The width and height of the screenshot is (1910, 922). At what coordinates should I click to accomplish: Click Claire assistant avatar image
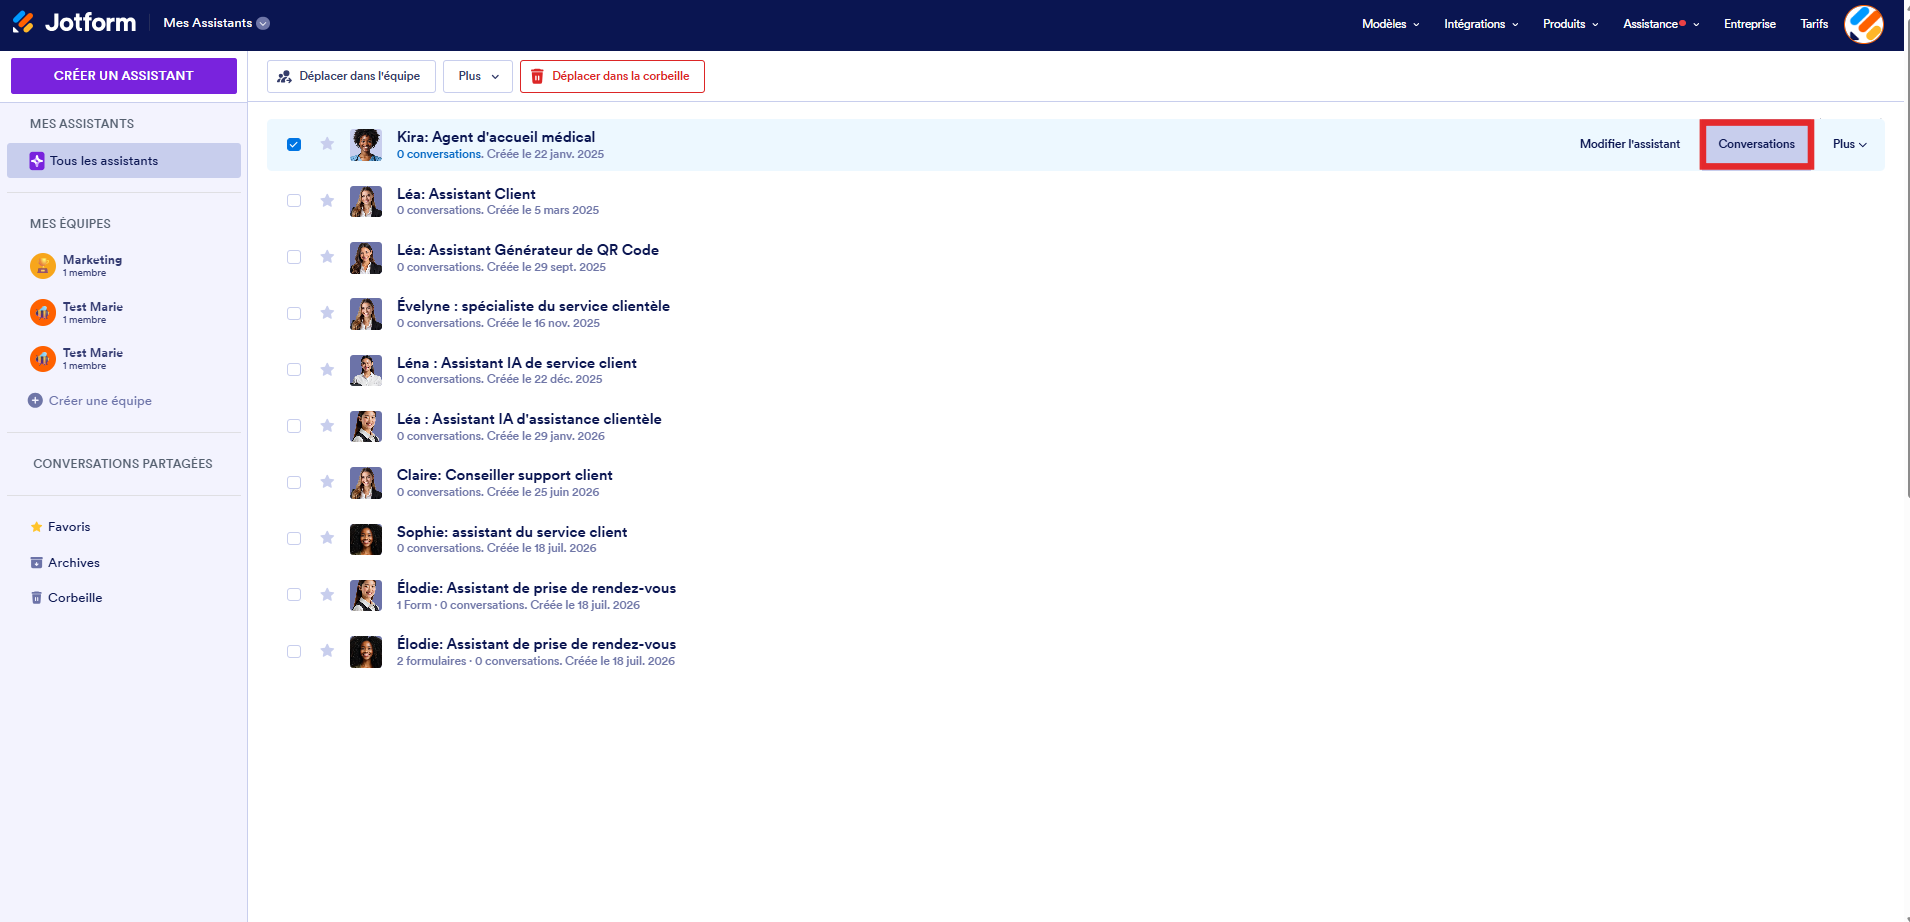[x=366, y=483]
